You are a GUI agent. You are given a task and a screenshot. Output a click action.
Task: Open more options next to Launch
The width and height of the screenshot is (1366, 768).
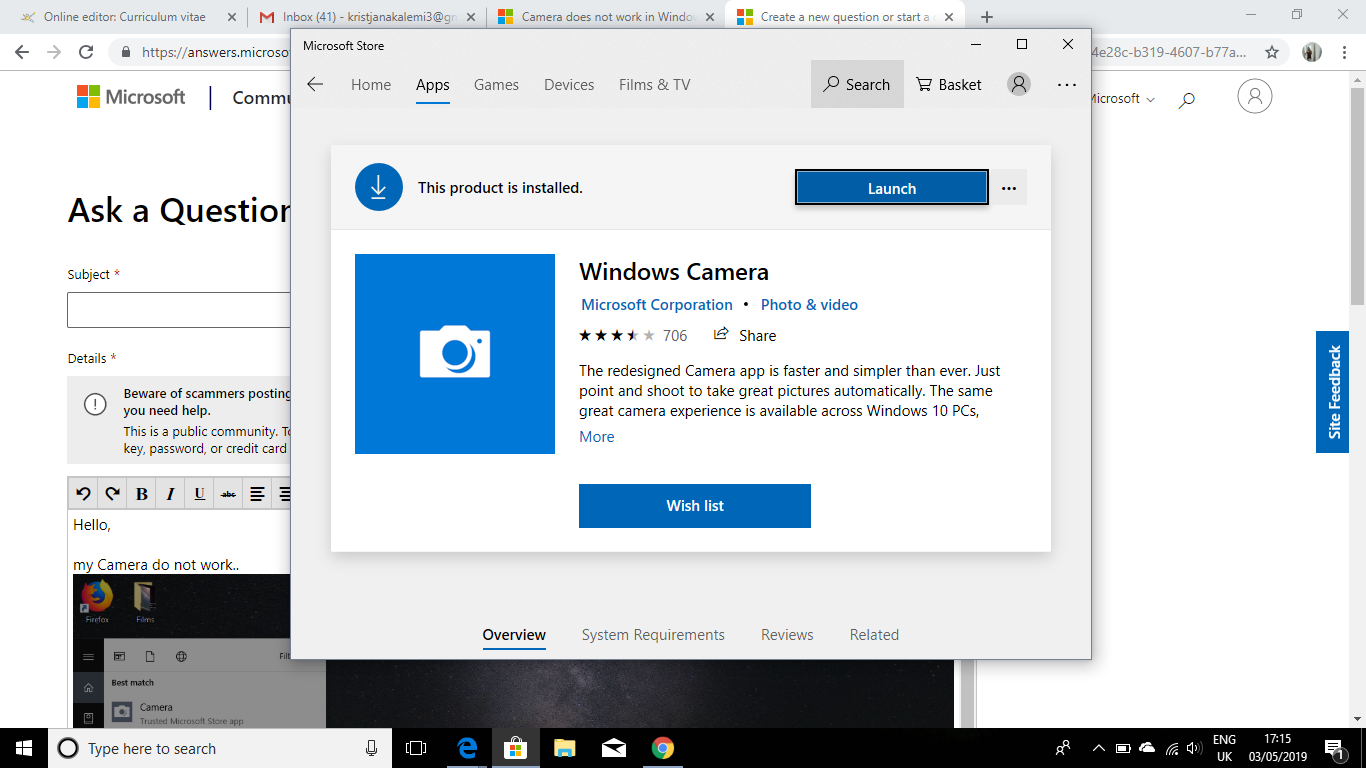pyautogui.click(x=1009, y=188)
